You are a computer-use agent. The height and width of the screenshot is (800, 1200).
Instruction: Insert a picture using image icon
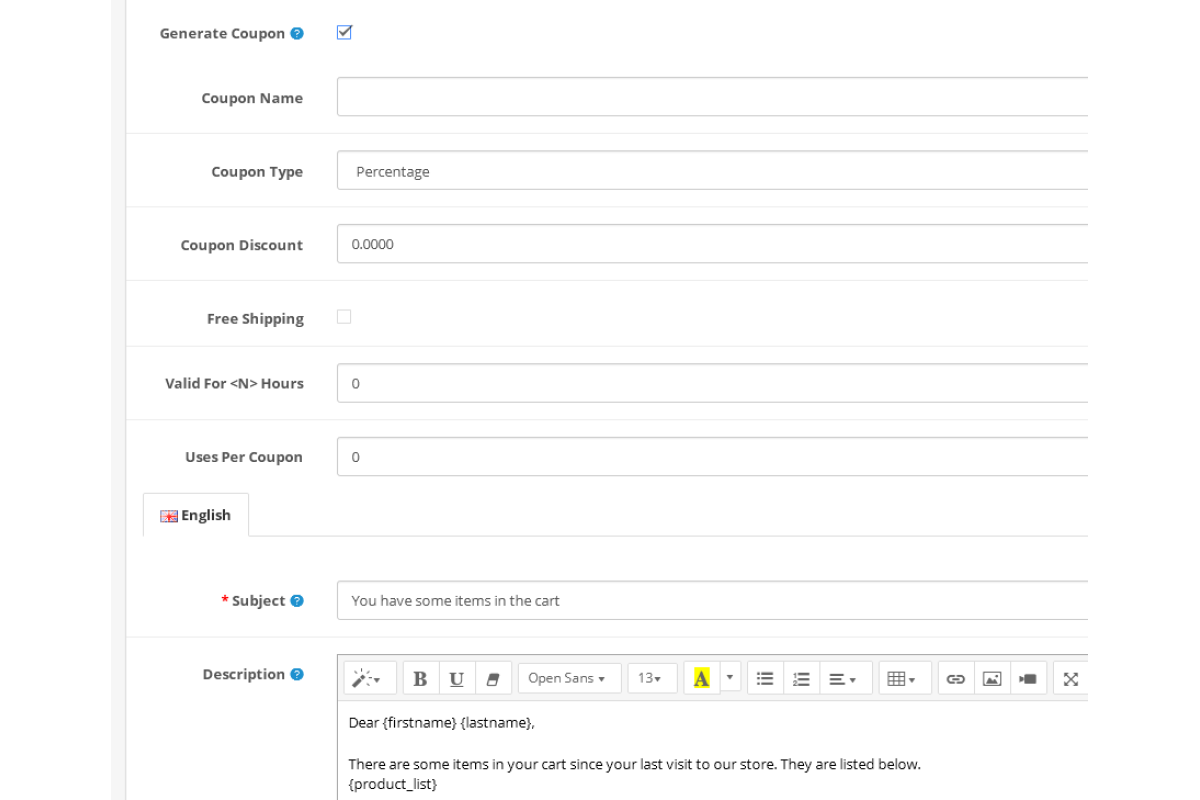tap(991, 678)
